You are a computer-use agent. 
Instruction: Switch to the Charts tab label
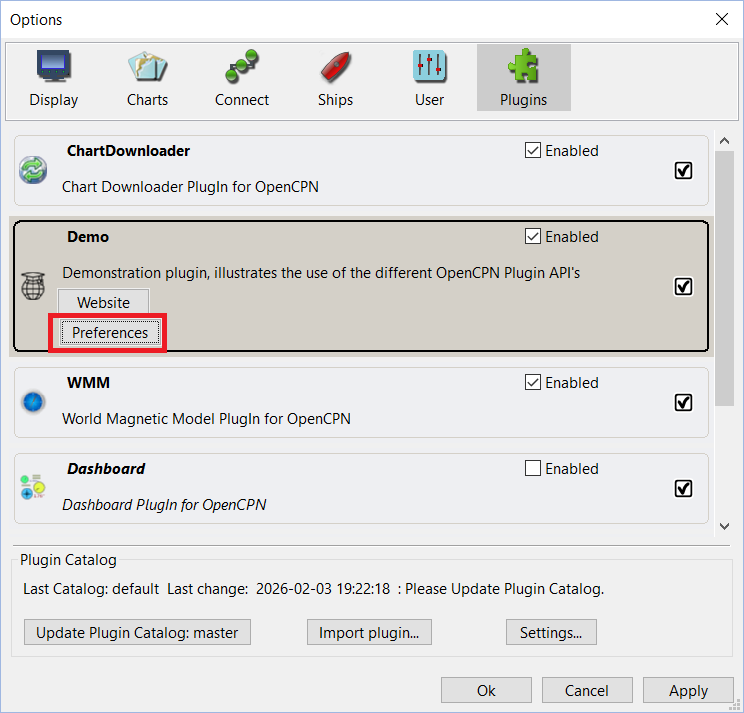click(x=148, y=100)
